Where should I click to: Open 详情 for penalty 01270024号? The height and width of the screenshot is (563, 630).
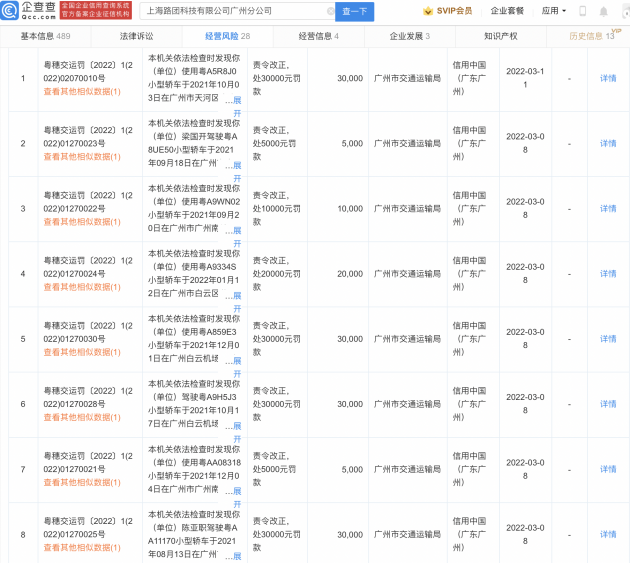(x=608, y=274)
